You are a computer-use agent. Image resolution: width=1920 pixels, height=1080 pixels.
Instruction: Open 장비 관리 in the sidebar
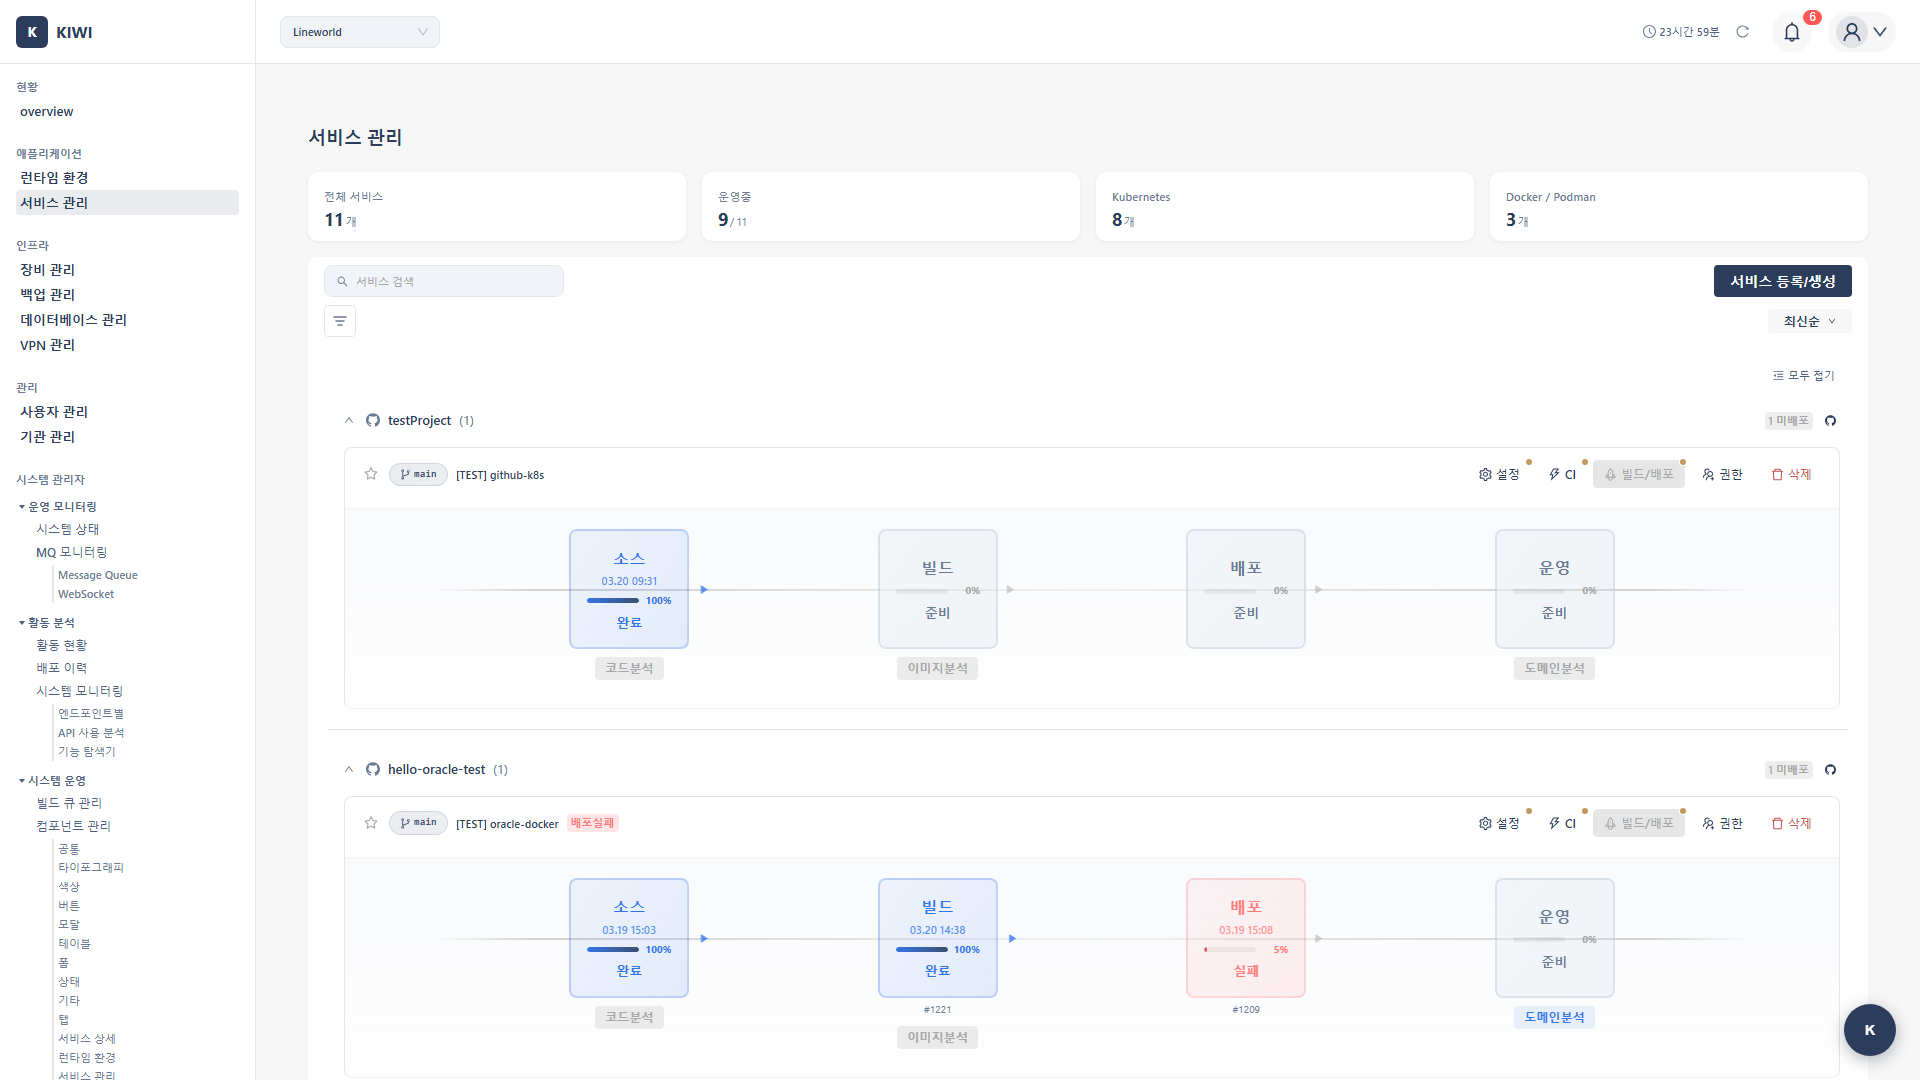click(x=48, y=270)
